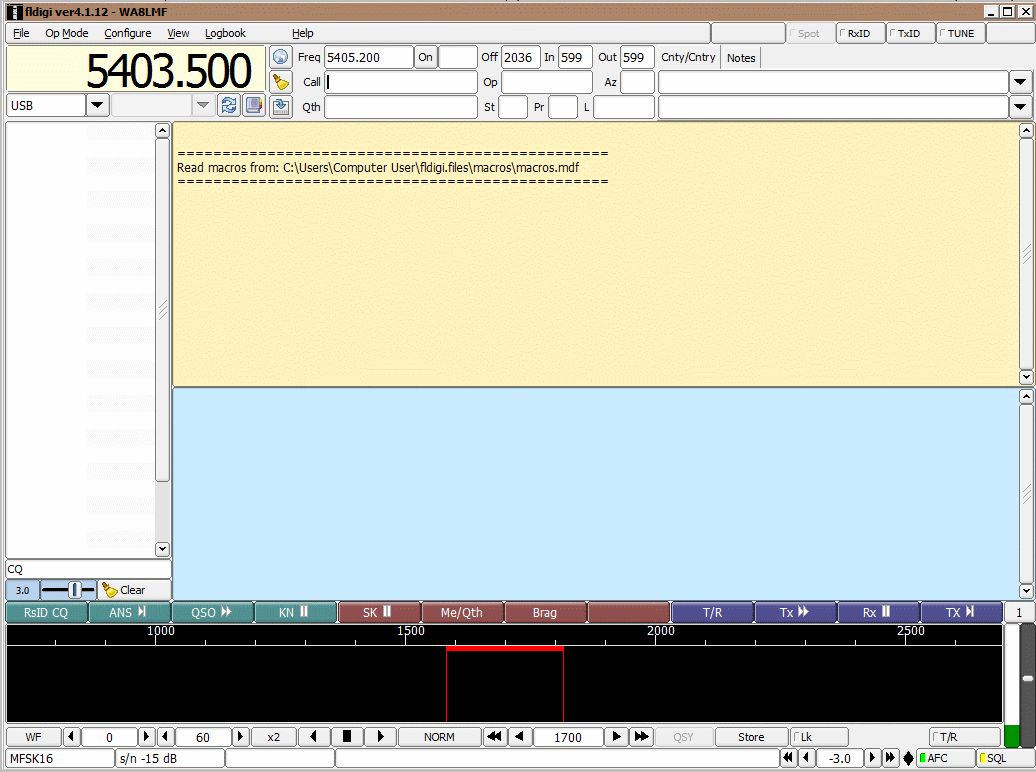Viewport: 1036px width, 772px height.
Task: Toggle the T/R checkbox at bottom right
Action: 964,736
